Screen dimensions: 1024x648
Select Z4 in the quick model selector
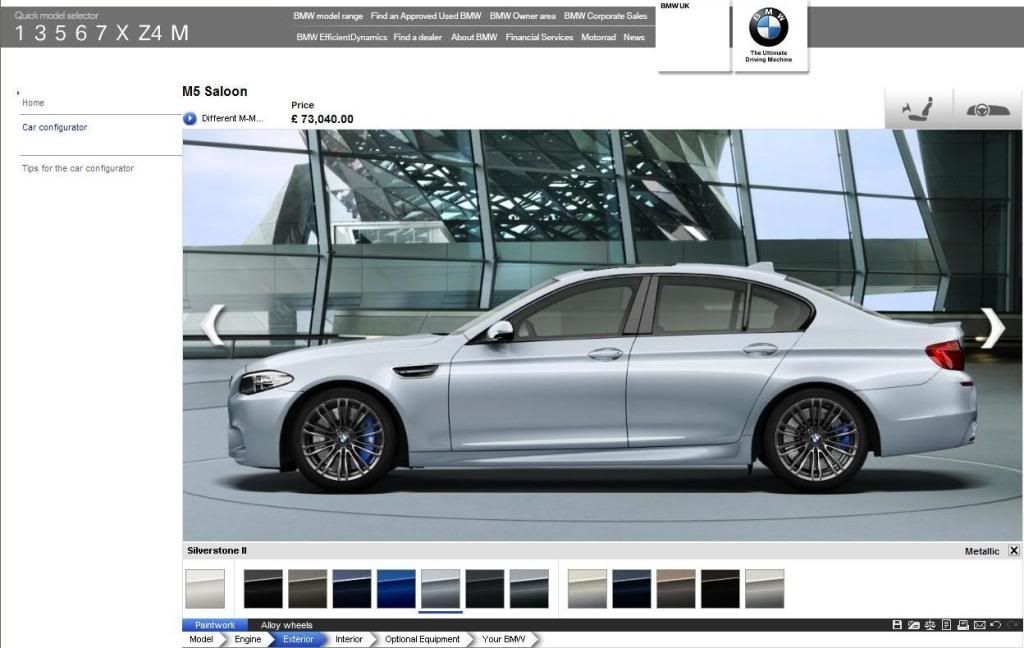150,33
